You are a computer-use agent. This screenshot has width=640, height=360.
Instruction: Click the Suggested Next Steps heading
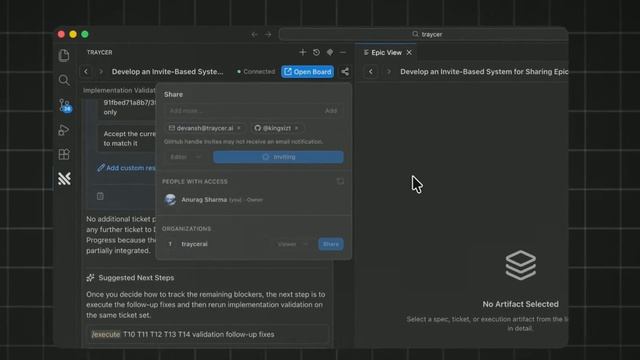coord(136,278)
